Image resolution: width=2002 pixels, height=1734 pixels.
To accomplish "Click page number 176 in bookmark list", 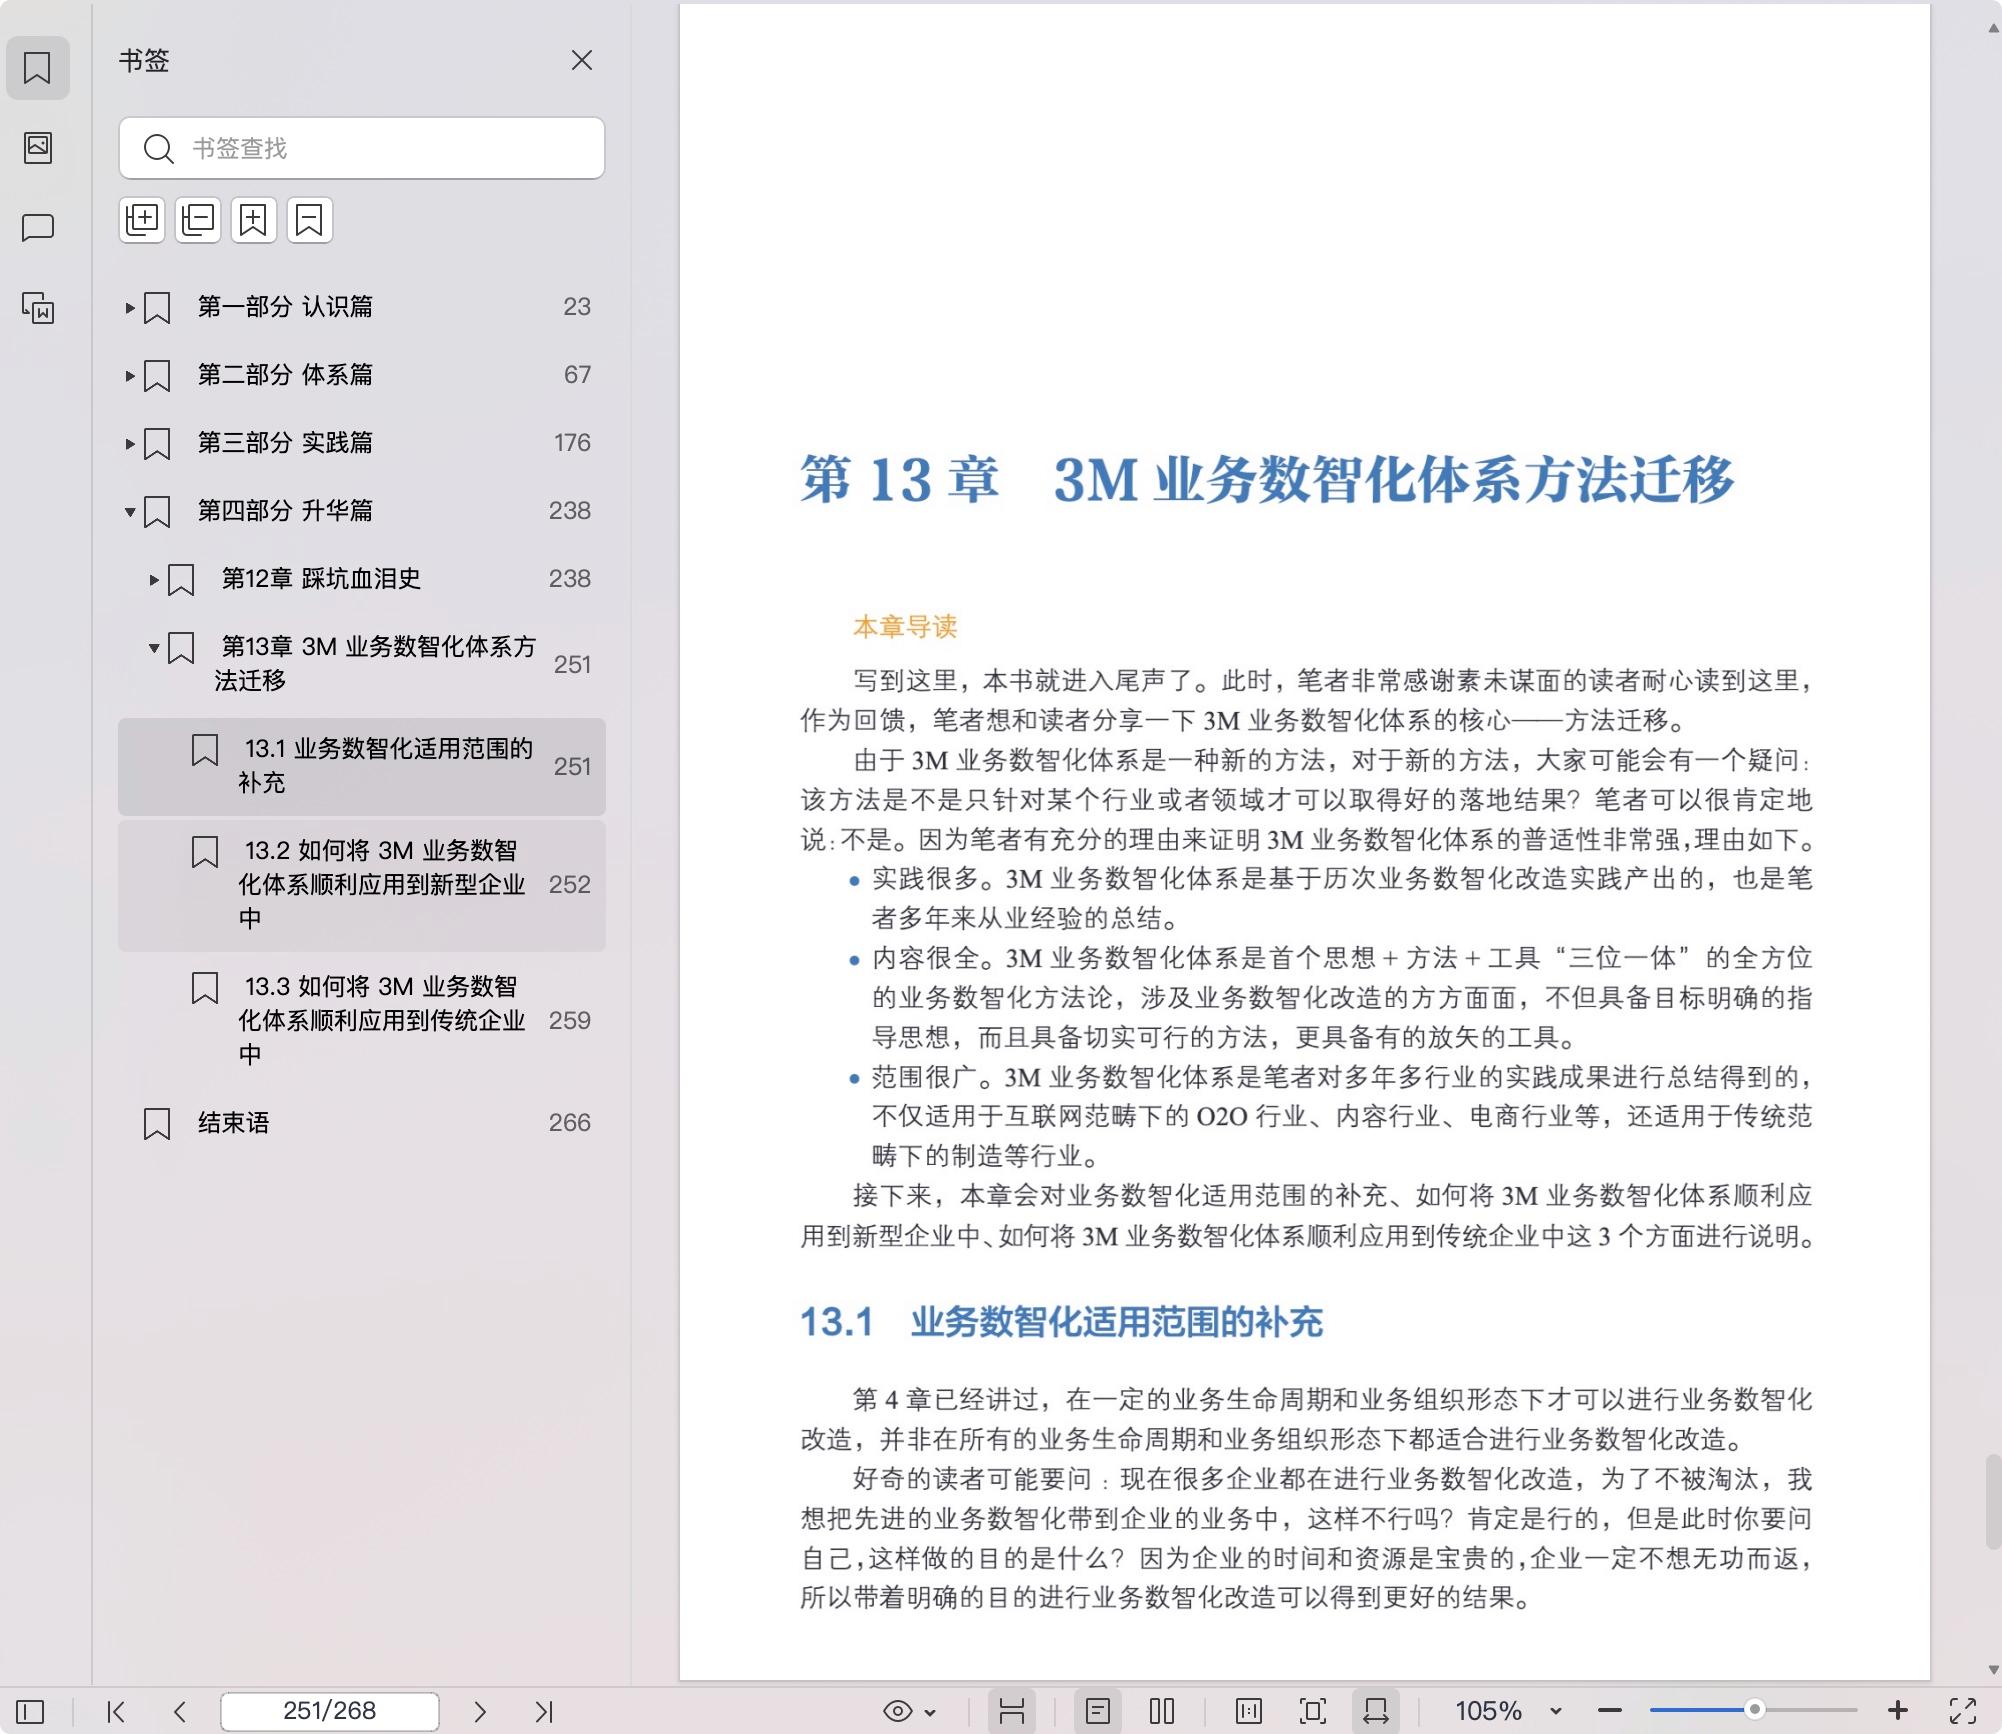I will point(572,442).
